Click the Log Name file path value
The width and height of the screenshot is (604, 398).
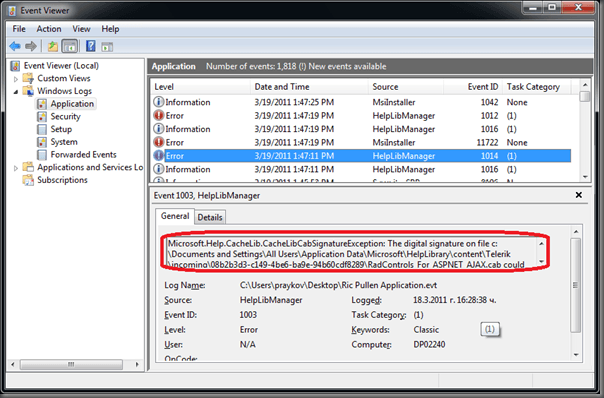(x=338, y=285)
